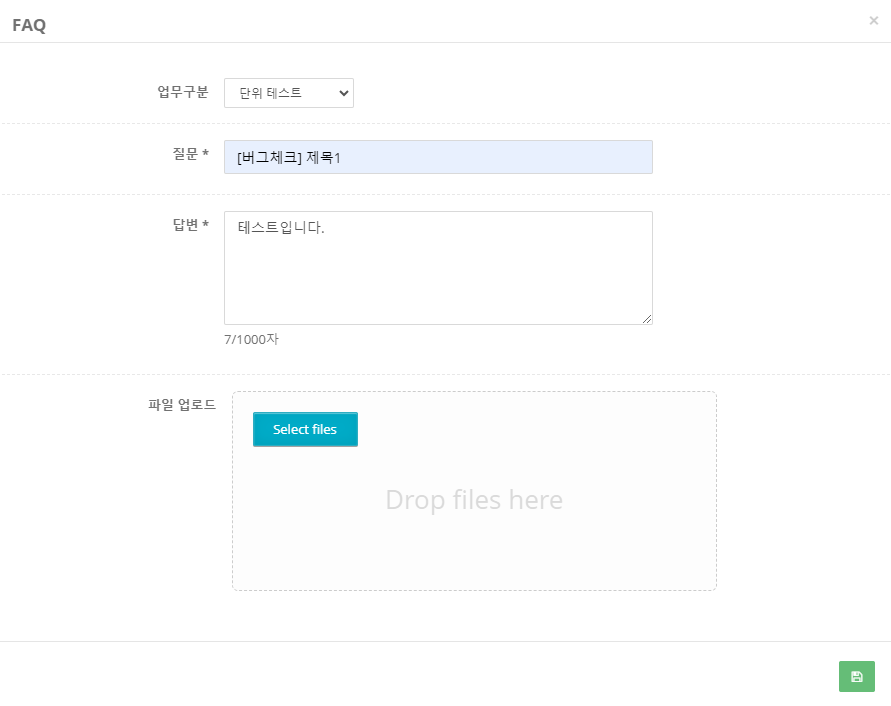Screen dimensions: 891x706
Task: Click the 답변 textarea resize handle
Action: (647, 319)
